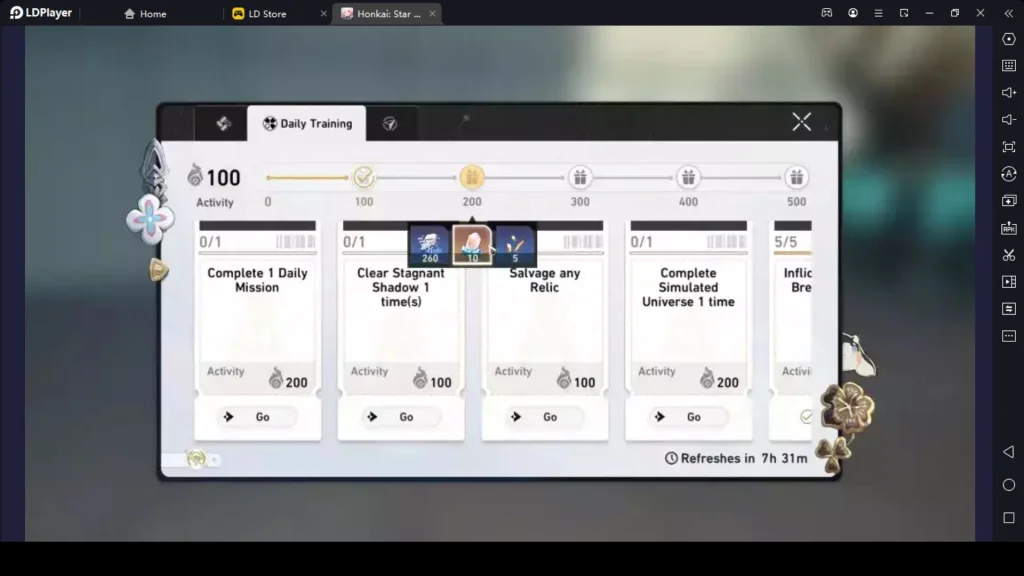The width and height of the screenshot is (1024, 576).
Task: Open LDPlayer keyboard mapping icon
Action: [x=1009, y=65]
